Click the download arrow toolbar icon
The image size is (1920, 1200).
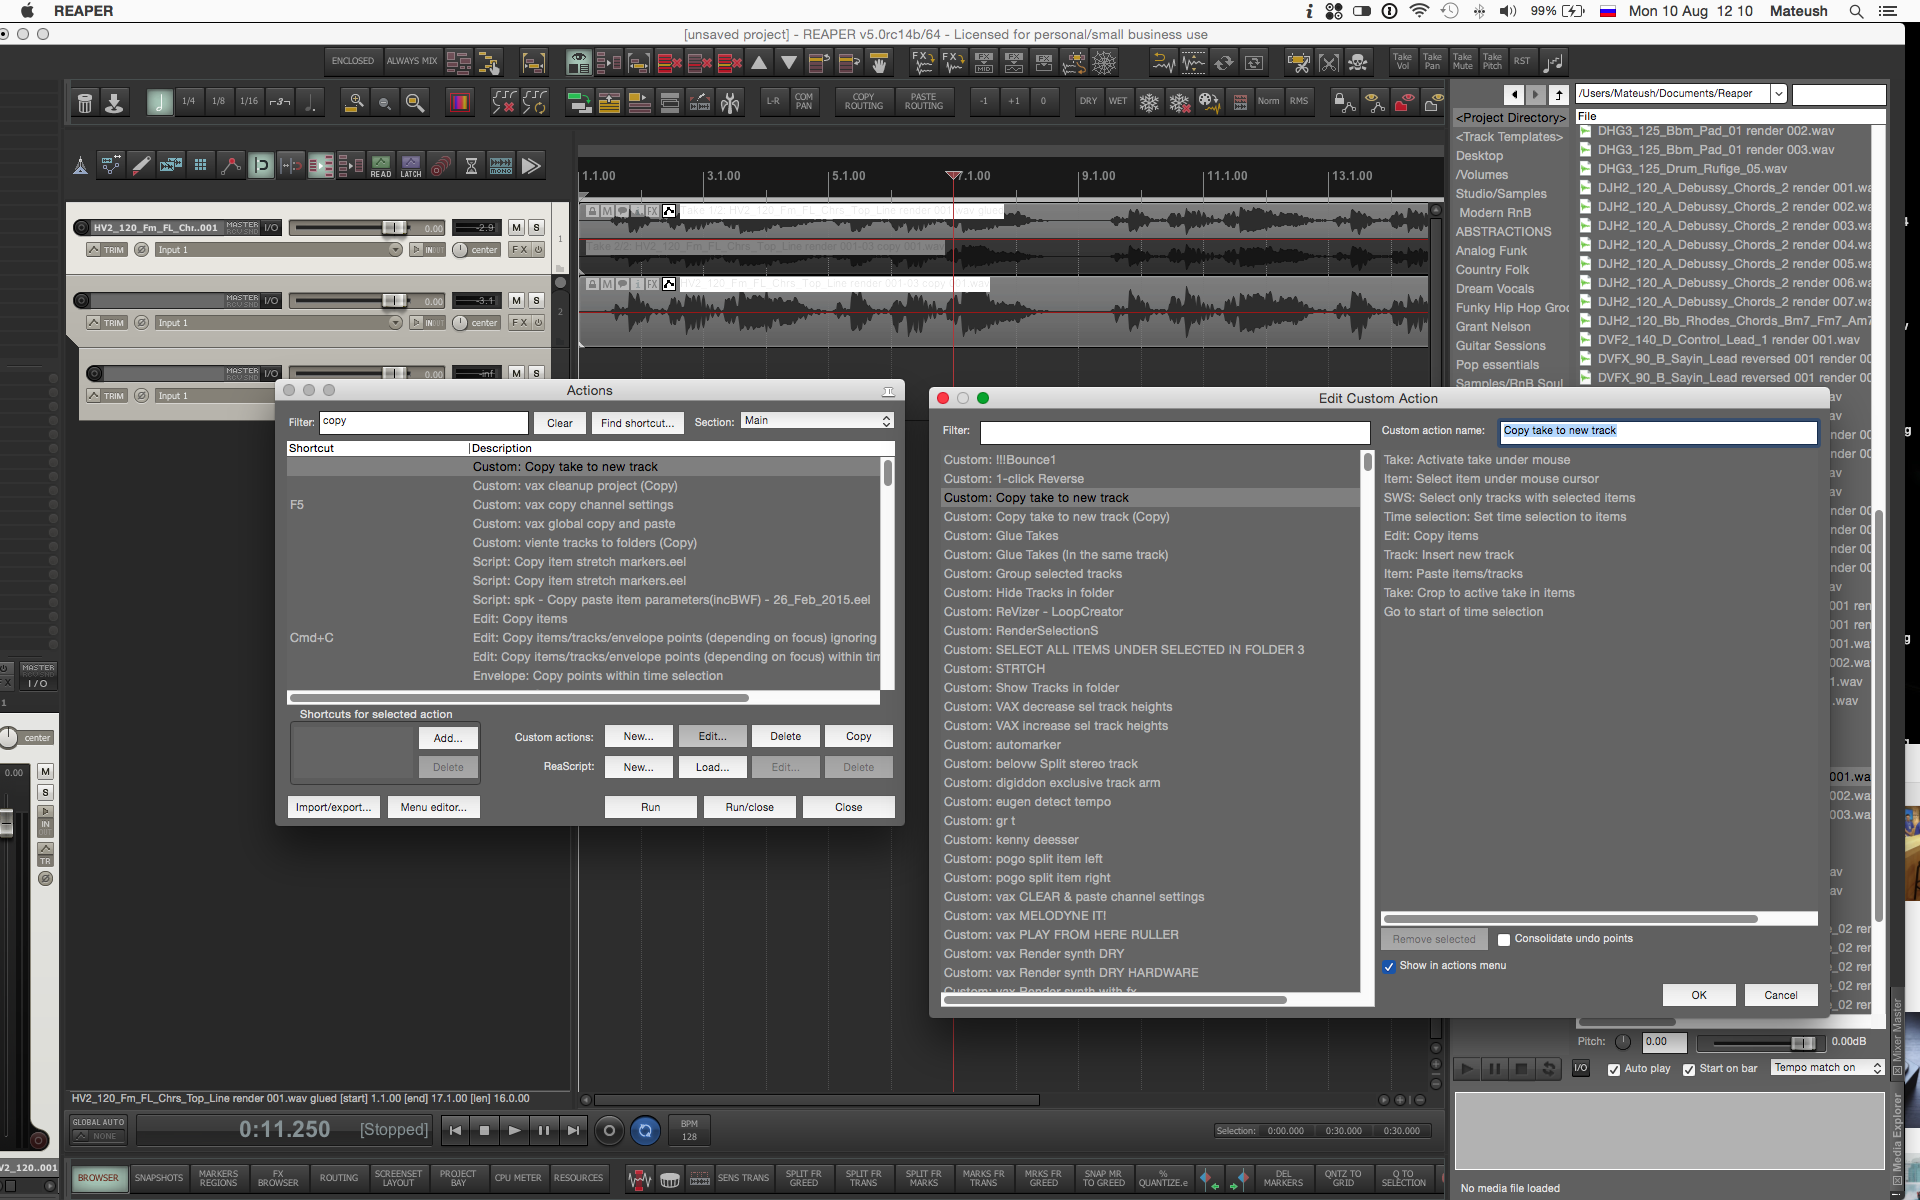pos(114,102)
